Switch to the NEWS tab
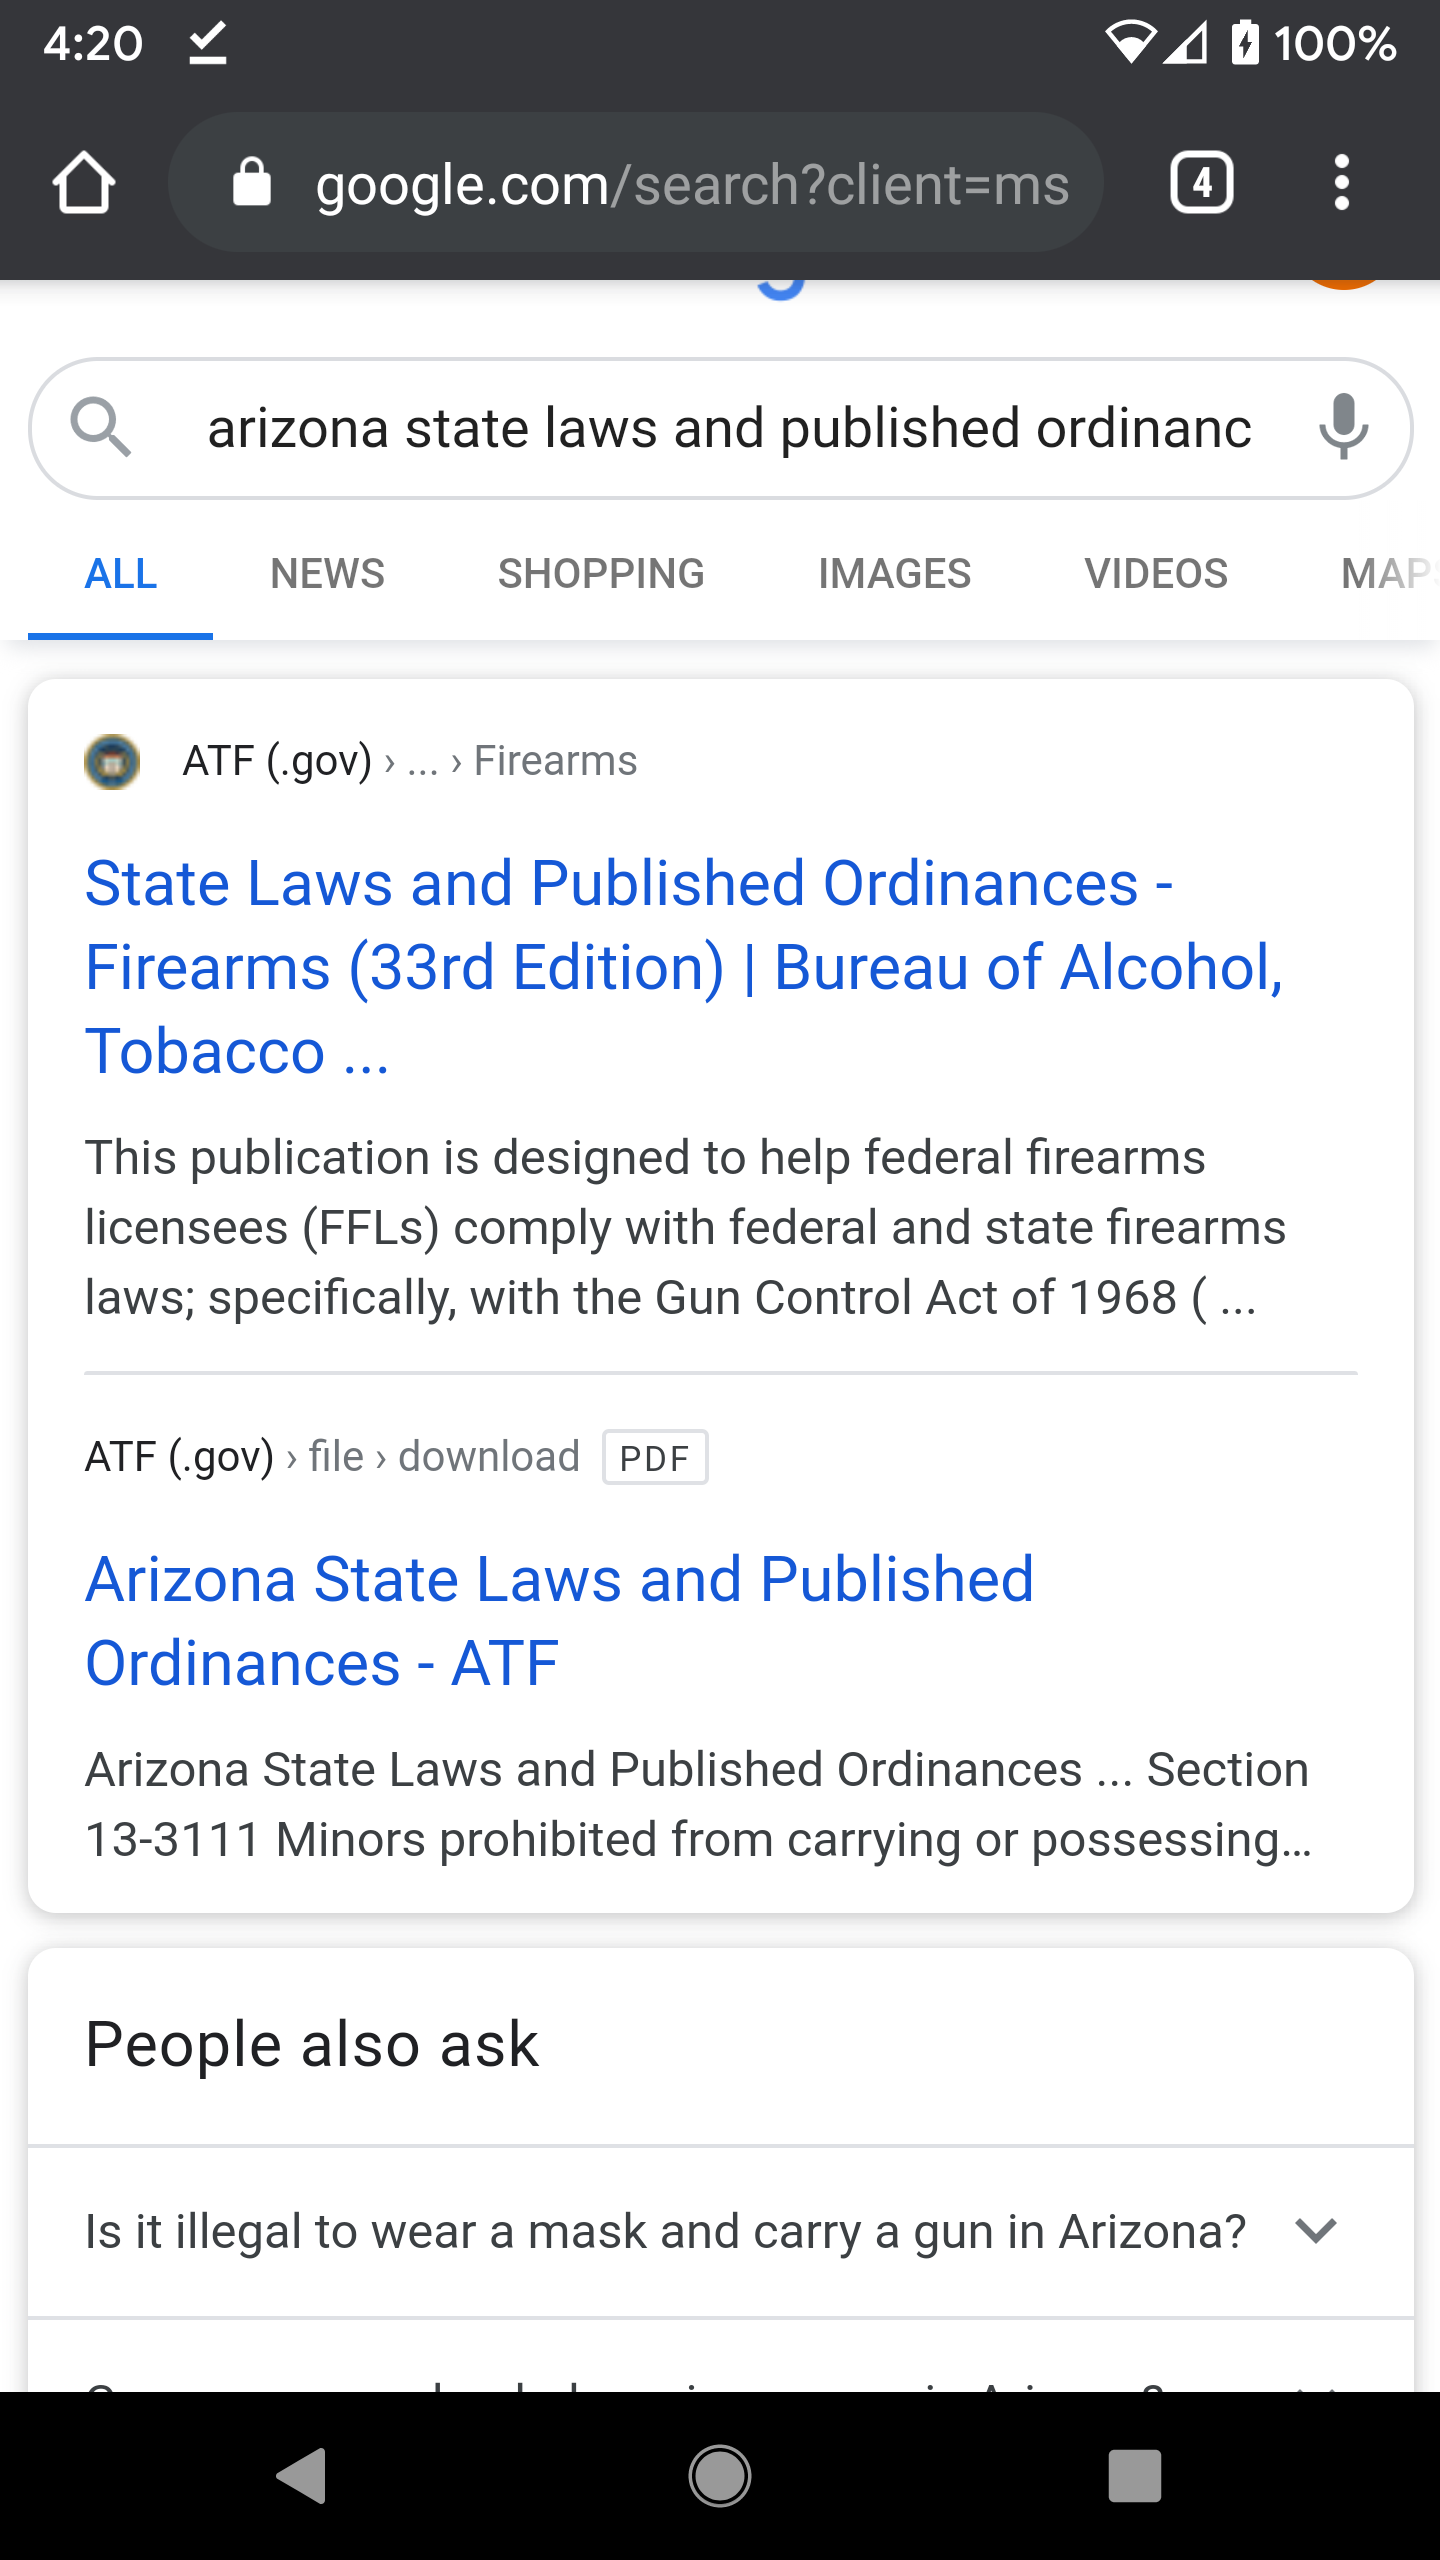Image resolution: width=1440 pixels, height=2560 pixels. [328, 574]
